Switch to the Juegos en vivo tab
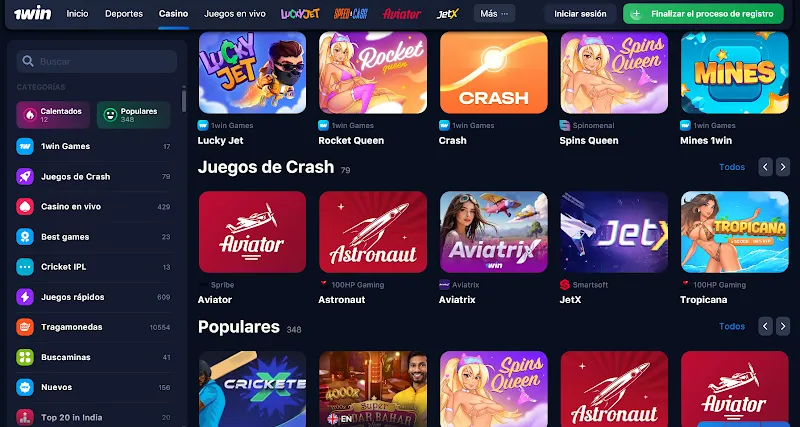Image resolution: width=800 pixels, height=427 pixels. pyautogui.click(x=235, y=14)
